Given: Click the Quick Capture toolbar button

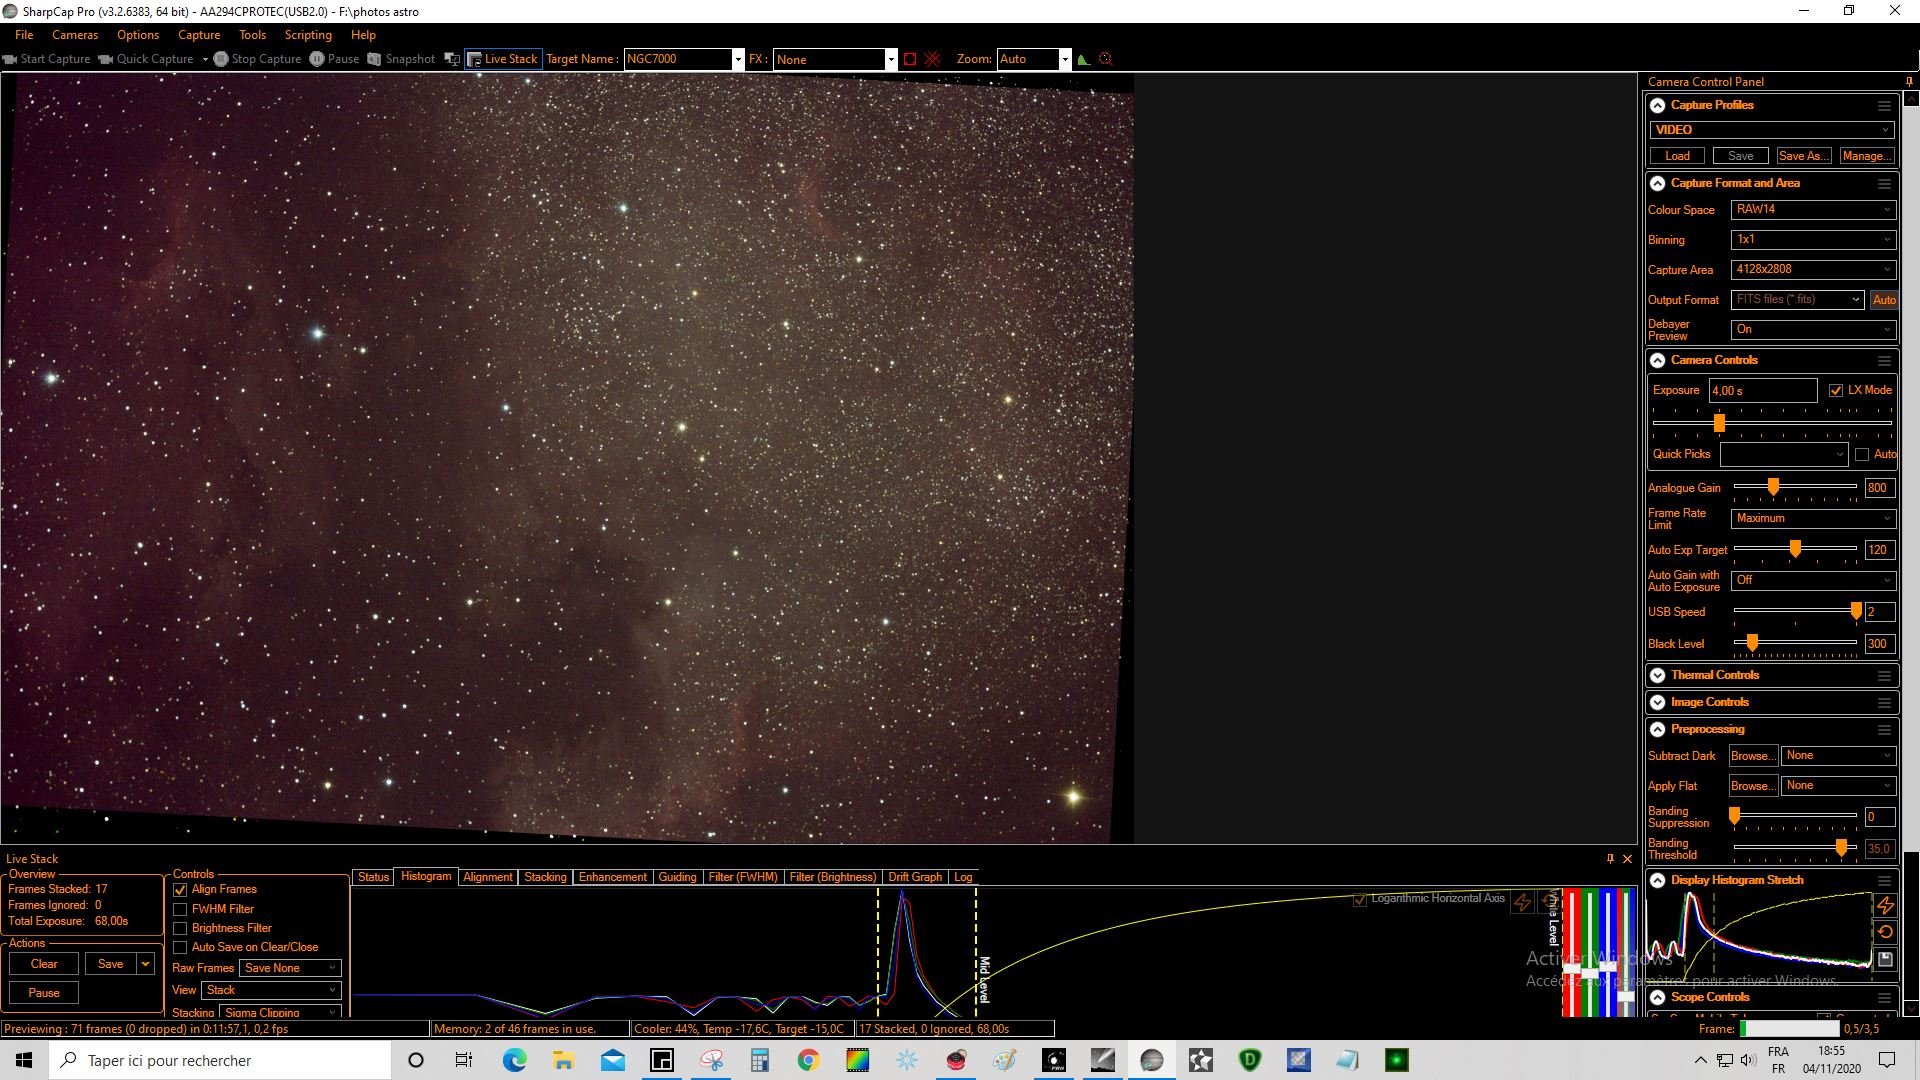Looking at the screenshot, I should click(146, 59).
